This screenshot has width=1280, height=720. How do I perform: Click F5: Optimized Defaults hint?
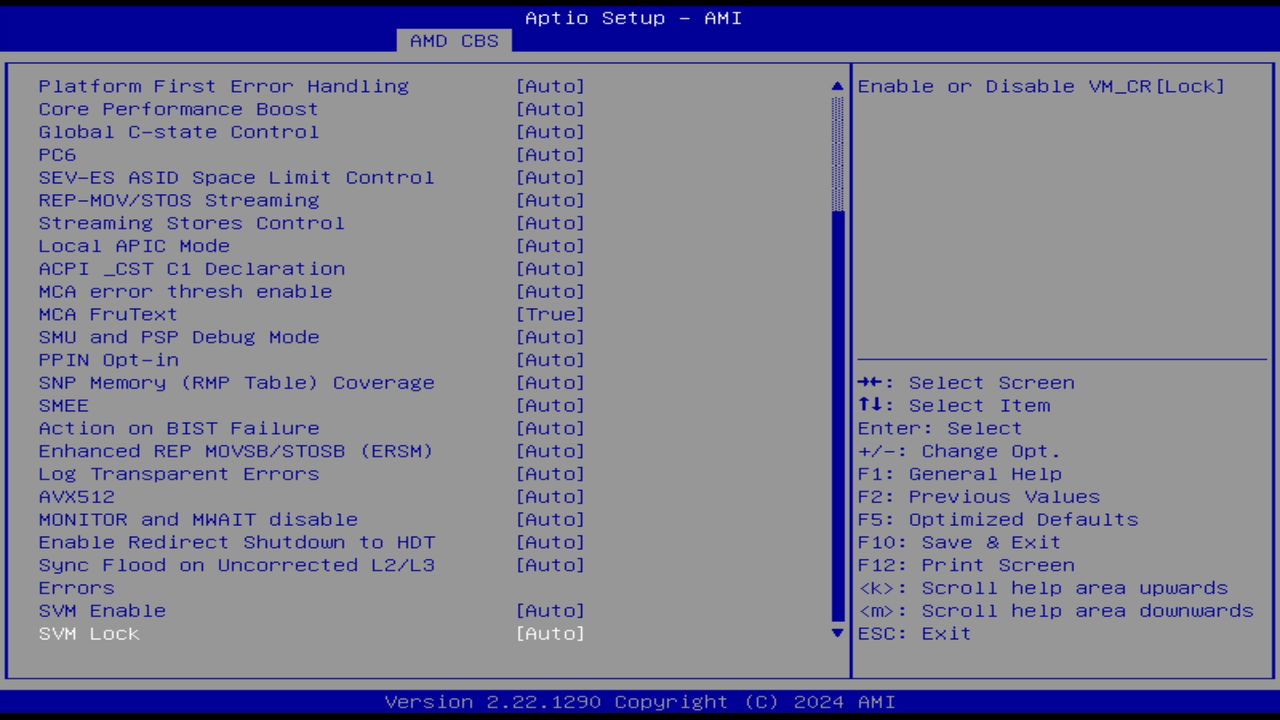click(998, 520)
